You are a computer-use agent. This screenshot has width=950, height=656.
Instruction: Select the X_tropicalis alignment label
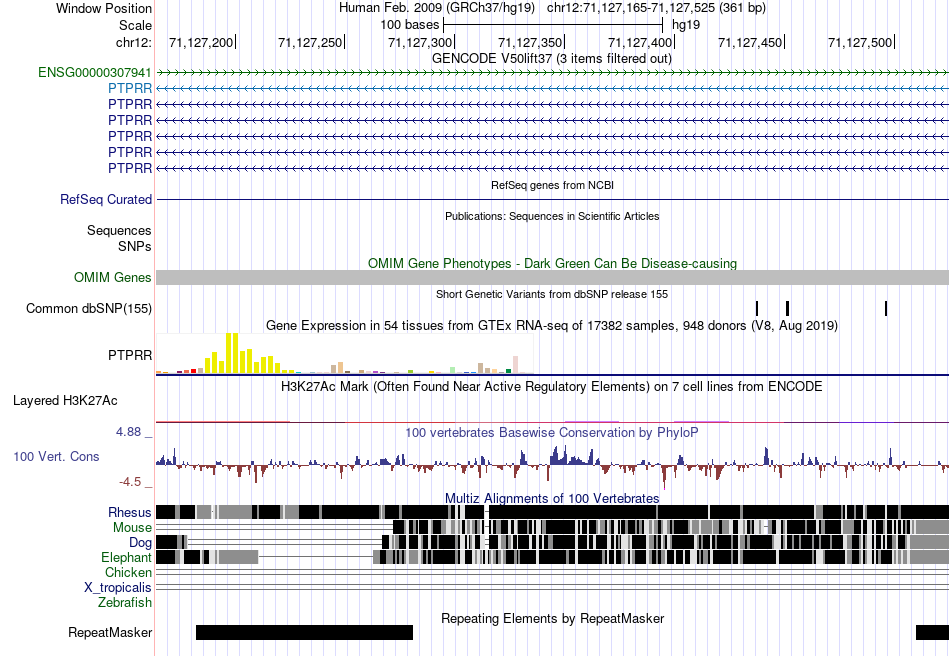[x=118, y=588]
